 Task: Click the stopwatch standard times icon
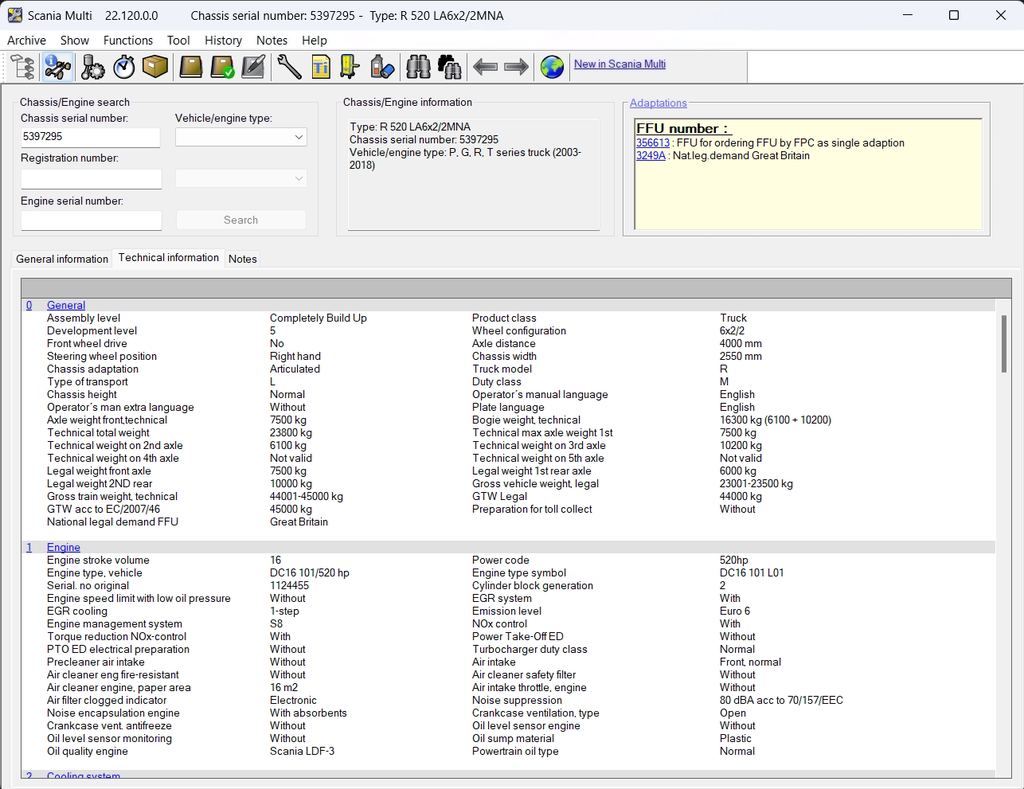pos(124,67)
